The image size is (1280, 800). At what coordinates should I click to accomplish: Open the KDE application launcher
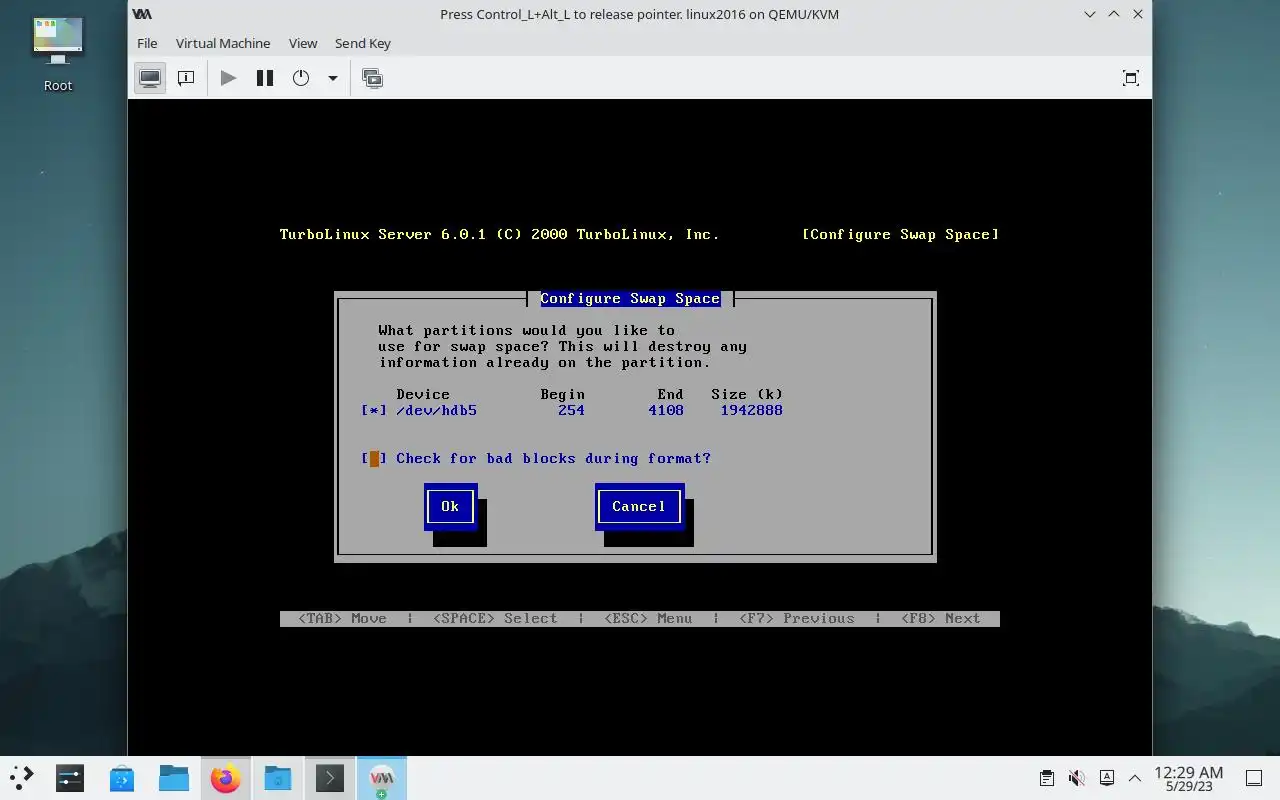[21, 777]
